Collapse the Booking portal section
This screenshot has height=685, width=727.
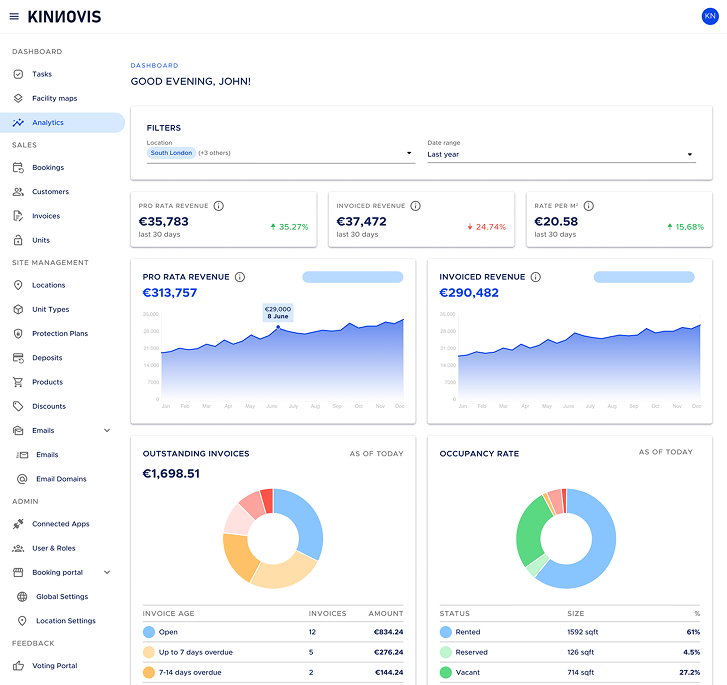pyautogui.click(x=107, y=572)
